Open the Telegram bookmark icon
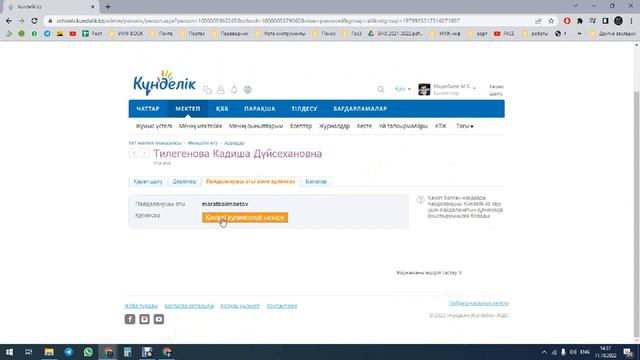Screen dimensions: 640x360 pyautogui.click(x=47, y=34)
